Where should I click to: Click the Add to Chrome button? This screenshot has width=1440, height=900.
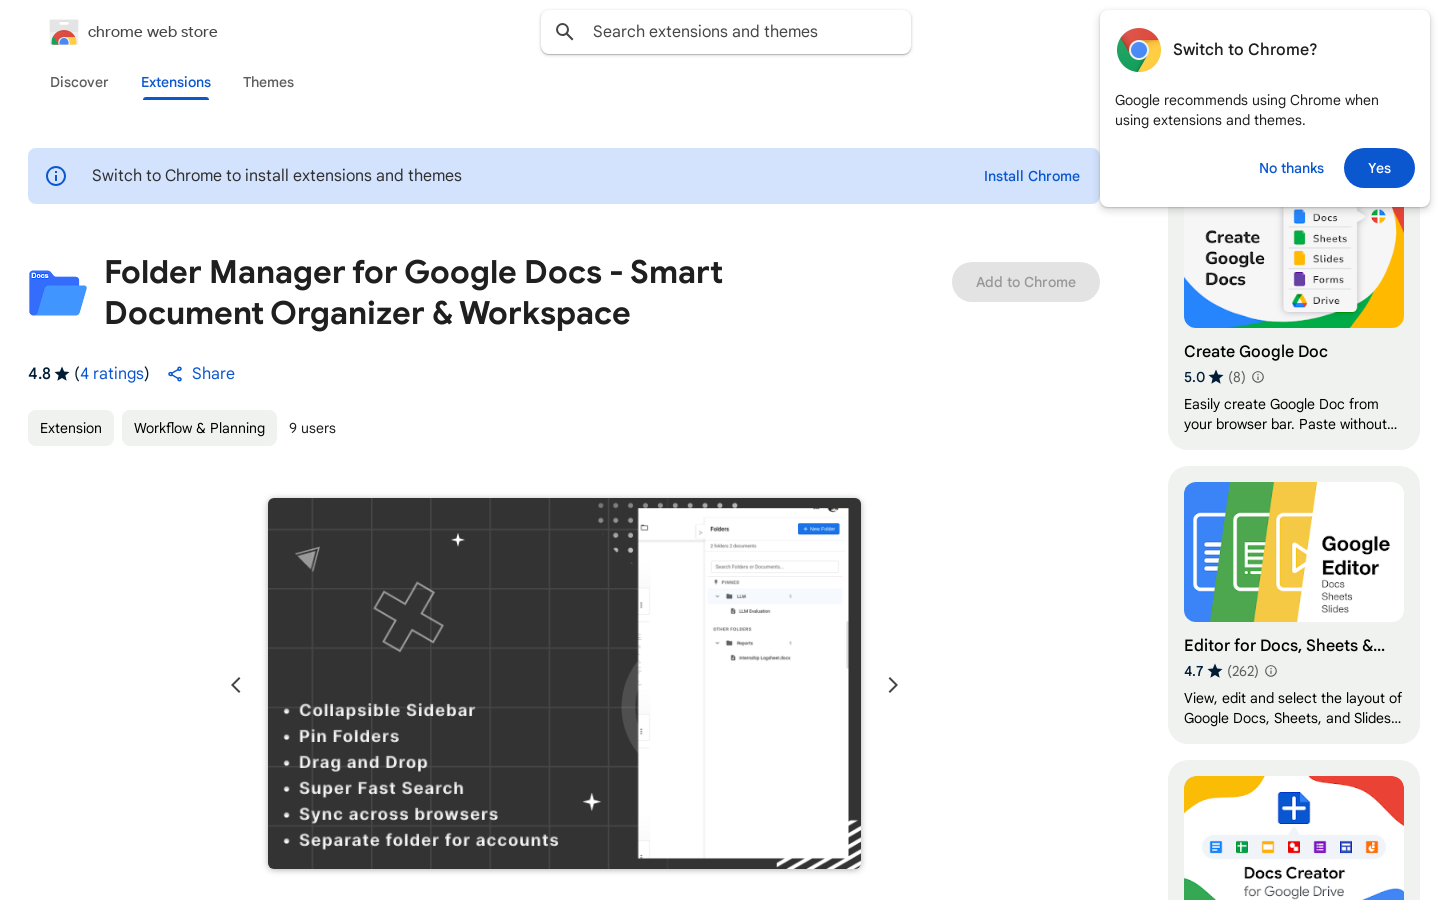tap(1026, 282)
